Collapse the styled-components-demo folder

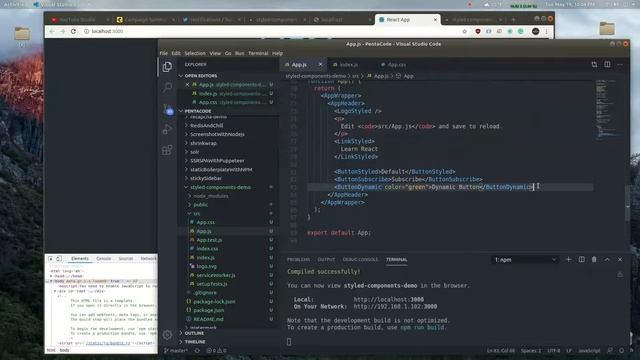click(x=220, y=187)
